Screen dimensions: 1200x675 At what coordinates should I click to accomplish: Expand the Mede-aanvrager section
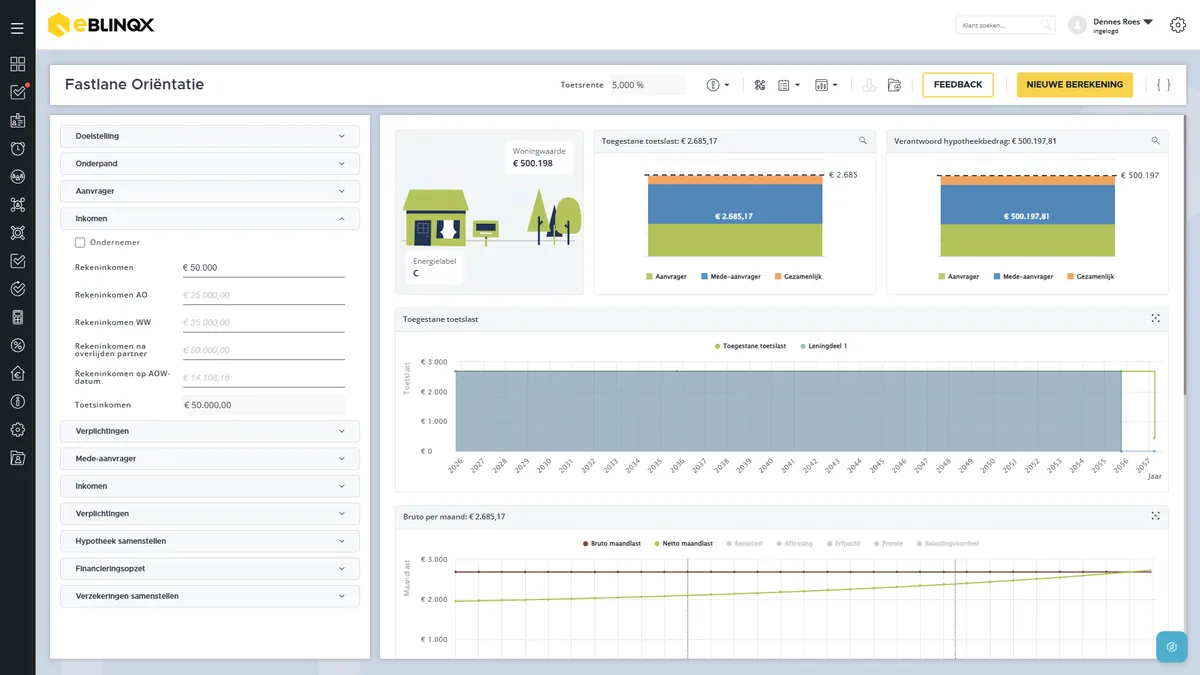210,458
